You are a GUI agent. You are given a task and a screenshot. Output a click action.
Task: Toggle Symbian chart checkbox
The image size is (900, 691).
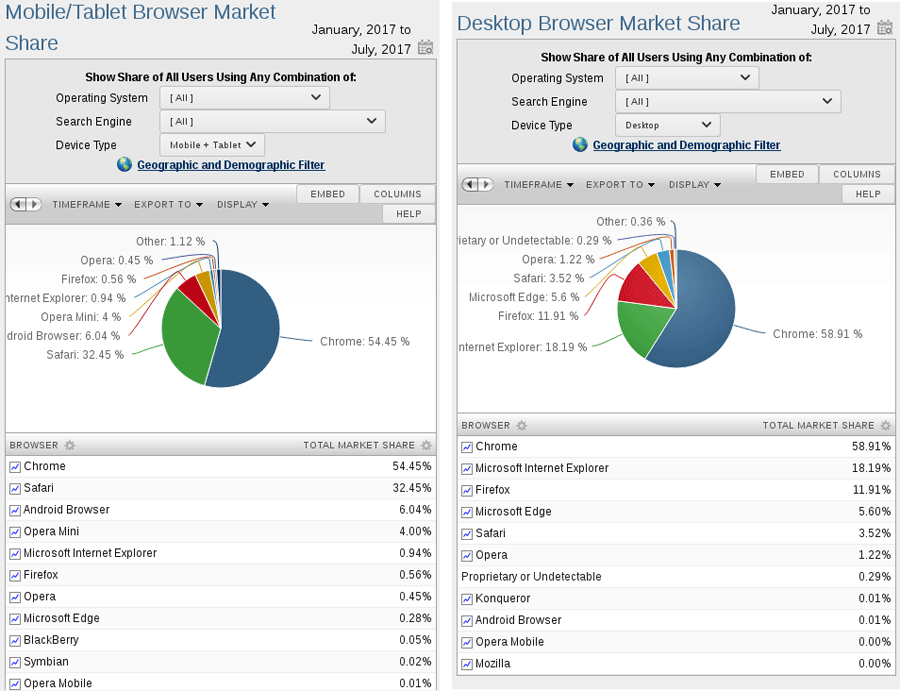(15, 663)
